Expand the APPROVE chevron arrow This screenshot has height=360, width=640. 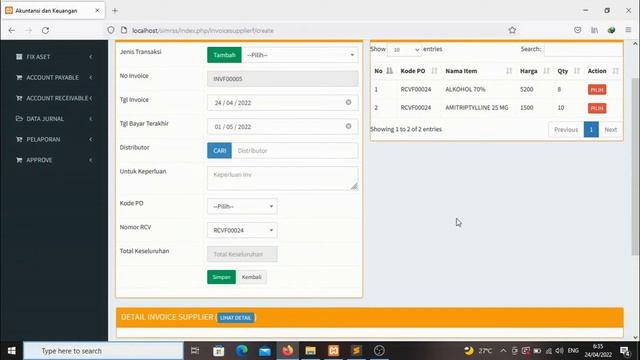91,160
